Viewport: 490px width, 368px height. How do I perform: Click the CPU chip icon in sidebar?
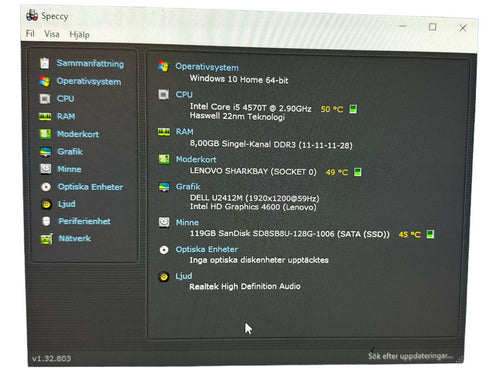(x=45, y=99)
